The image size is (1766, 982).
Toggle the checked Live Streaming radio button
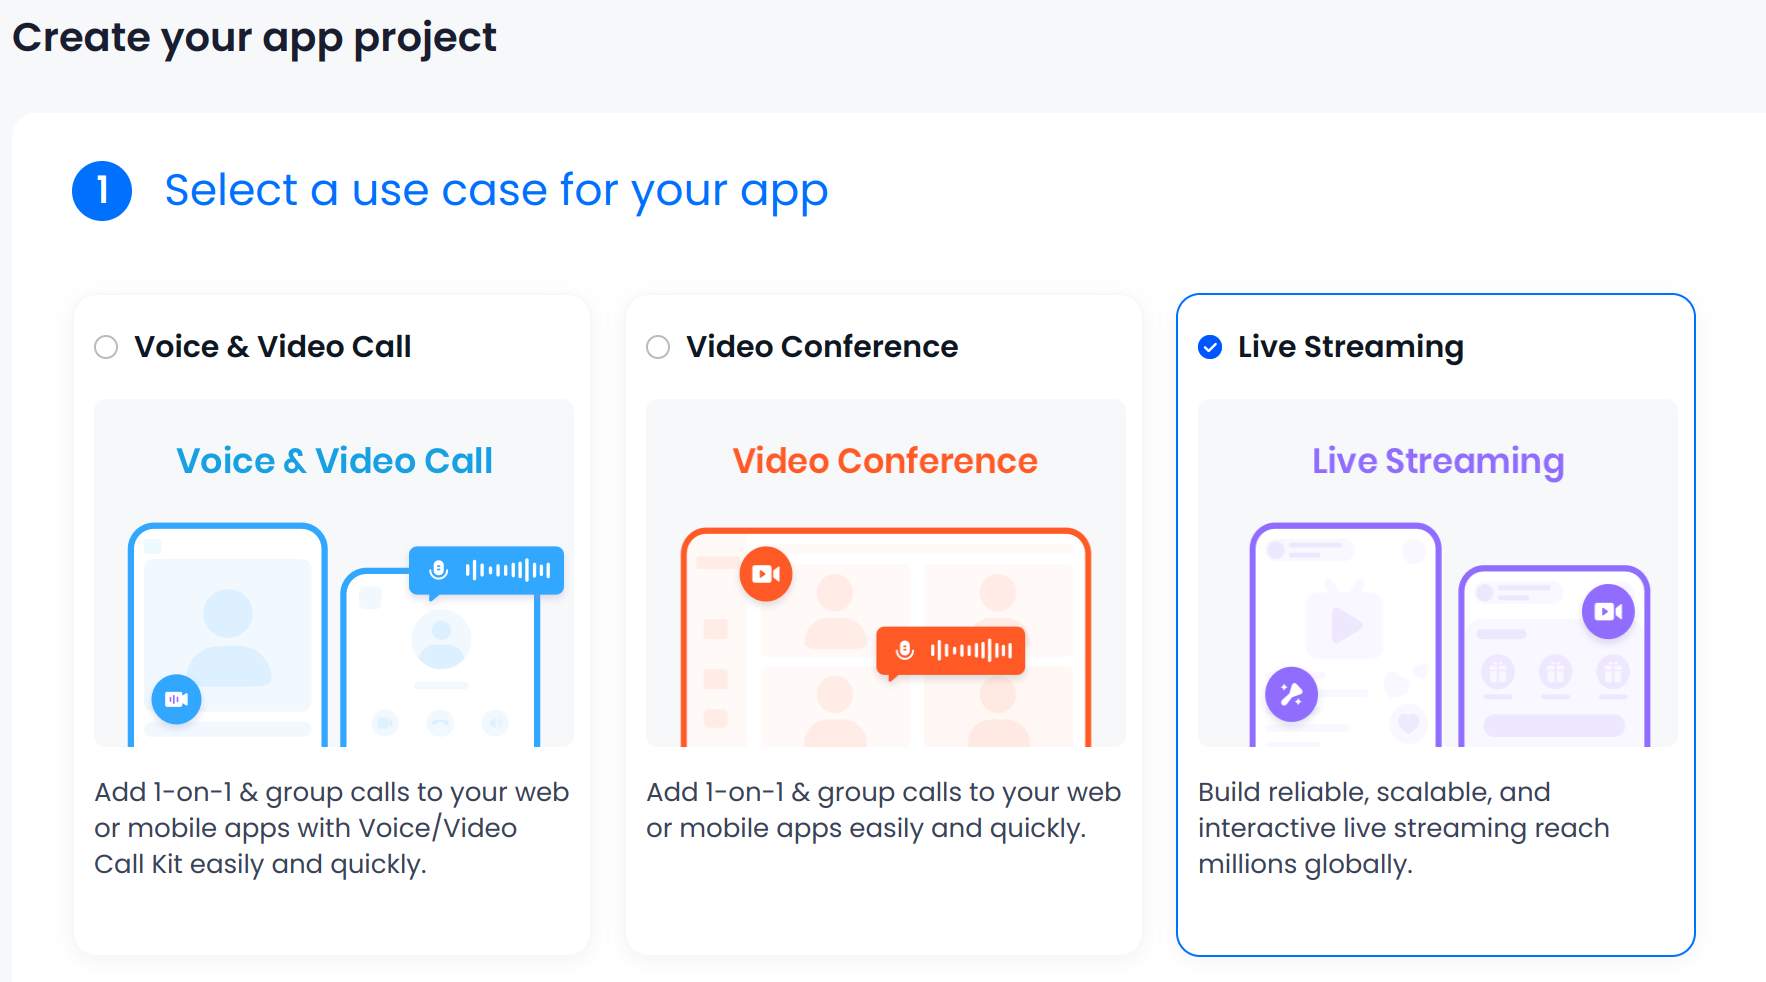point(1210,347)
